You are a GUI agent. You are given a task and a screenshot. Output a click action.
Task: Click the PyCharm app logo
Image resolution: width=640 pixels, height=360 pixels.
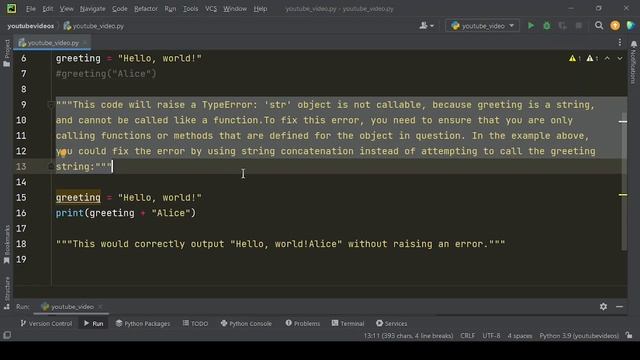pyautogui.click(x=11, y=9)
